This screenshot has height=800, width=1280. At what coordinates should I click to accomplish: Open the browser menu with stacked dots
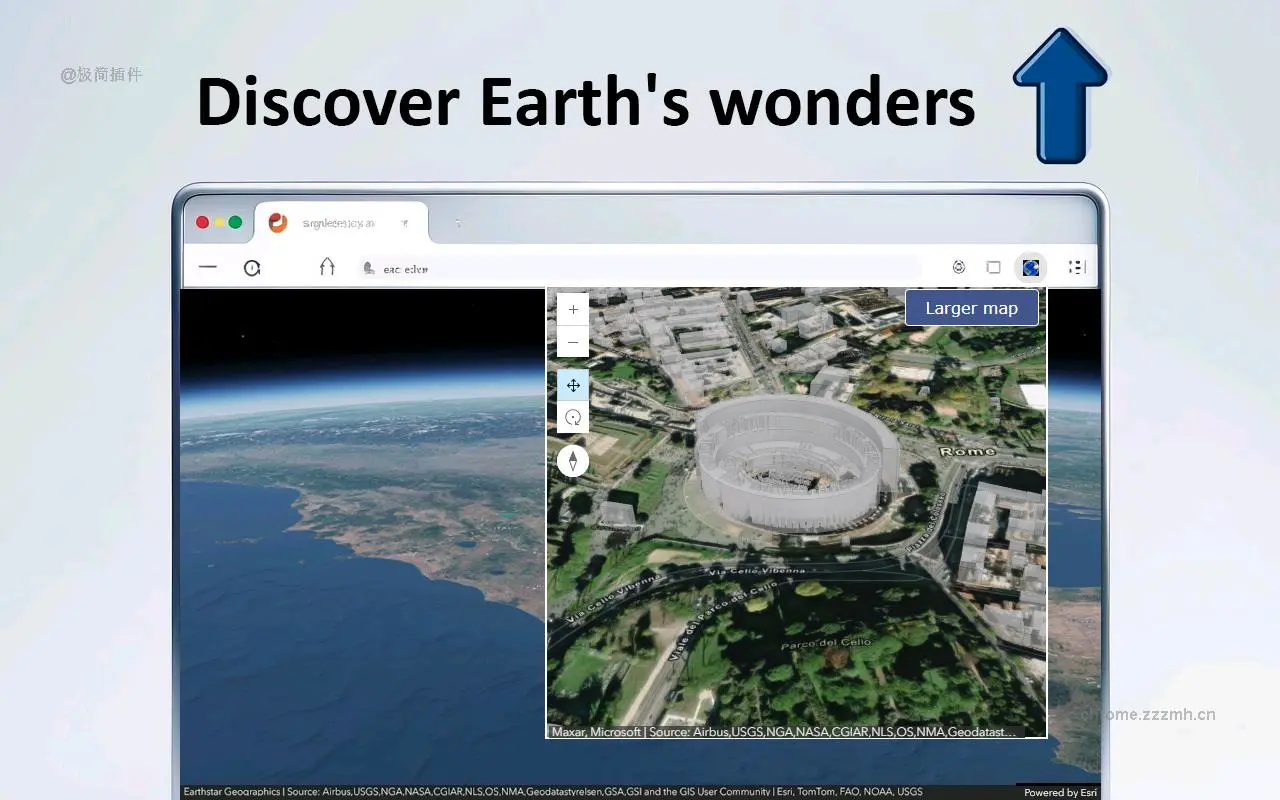[x=1075, y=267]
